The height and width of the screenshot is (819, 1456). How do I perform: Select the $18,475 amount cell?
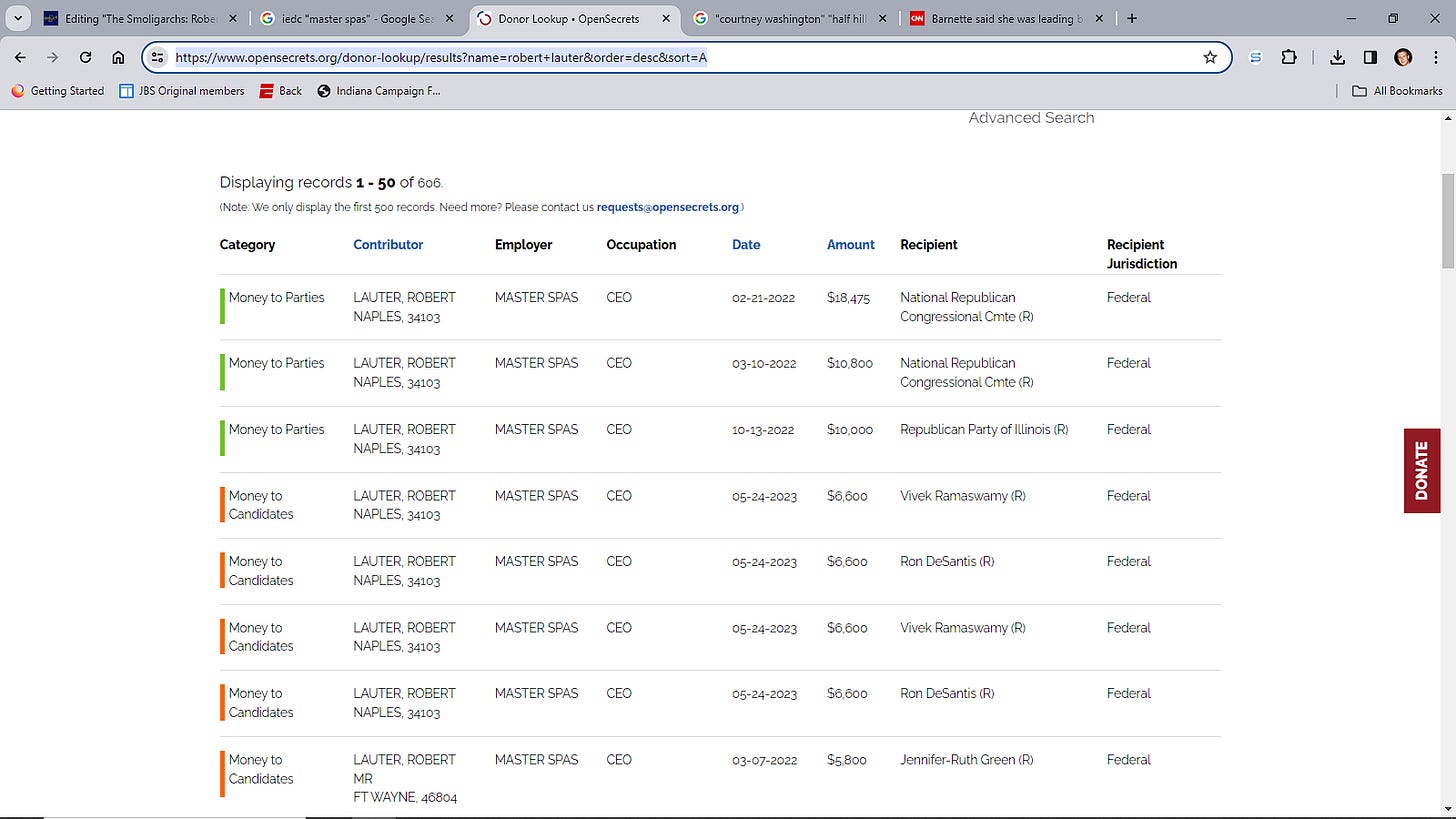[848, 298]
